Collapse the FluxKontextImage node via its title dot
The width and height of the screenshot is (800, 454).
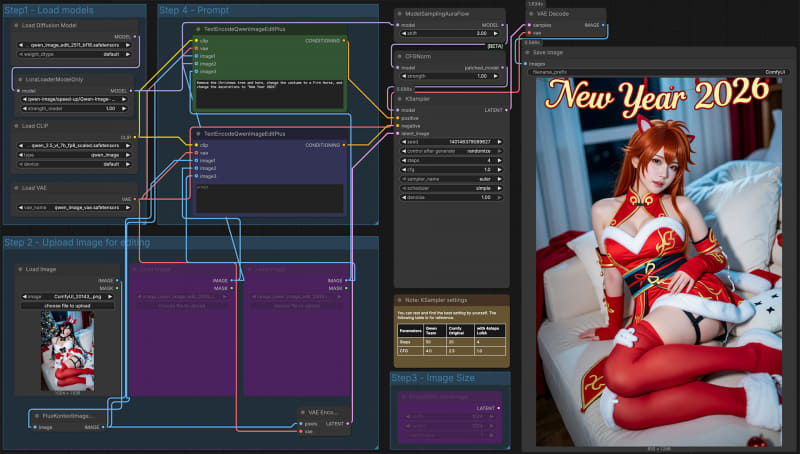pos(37,416)
